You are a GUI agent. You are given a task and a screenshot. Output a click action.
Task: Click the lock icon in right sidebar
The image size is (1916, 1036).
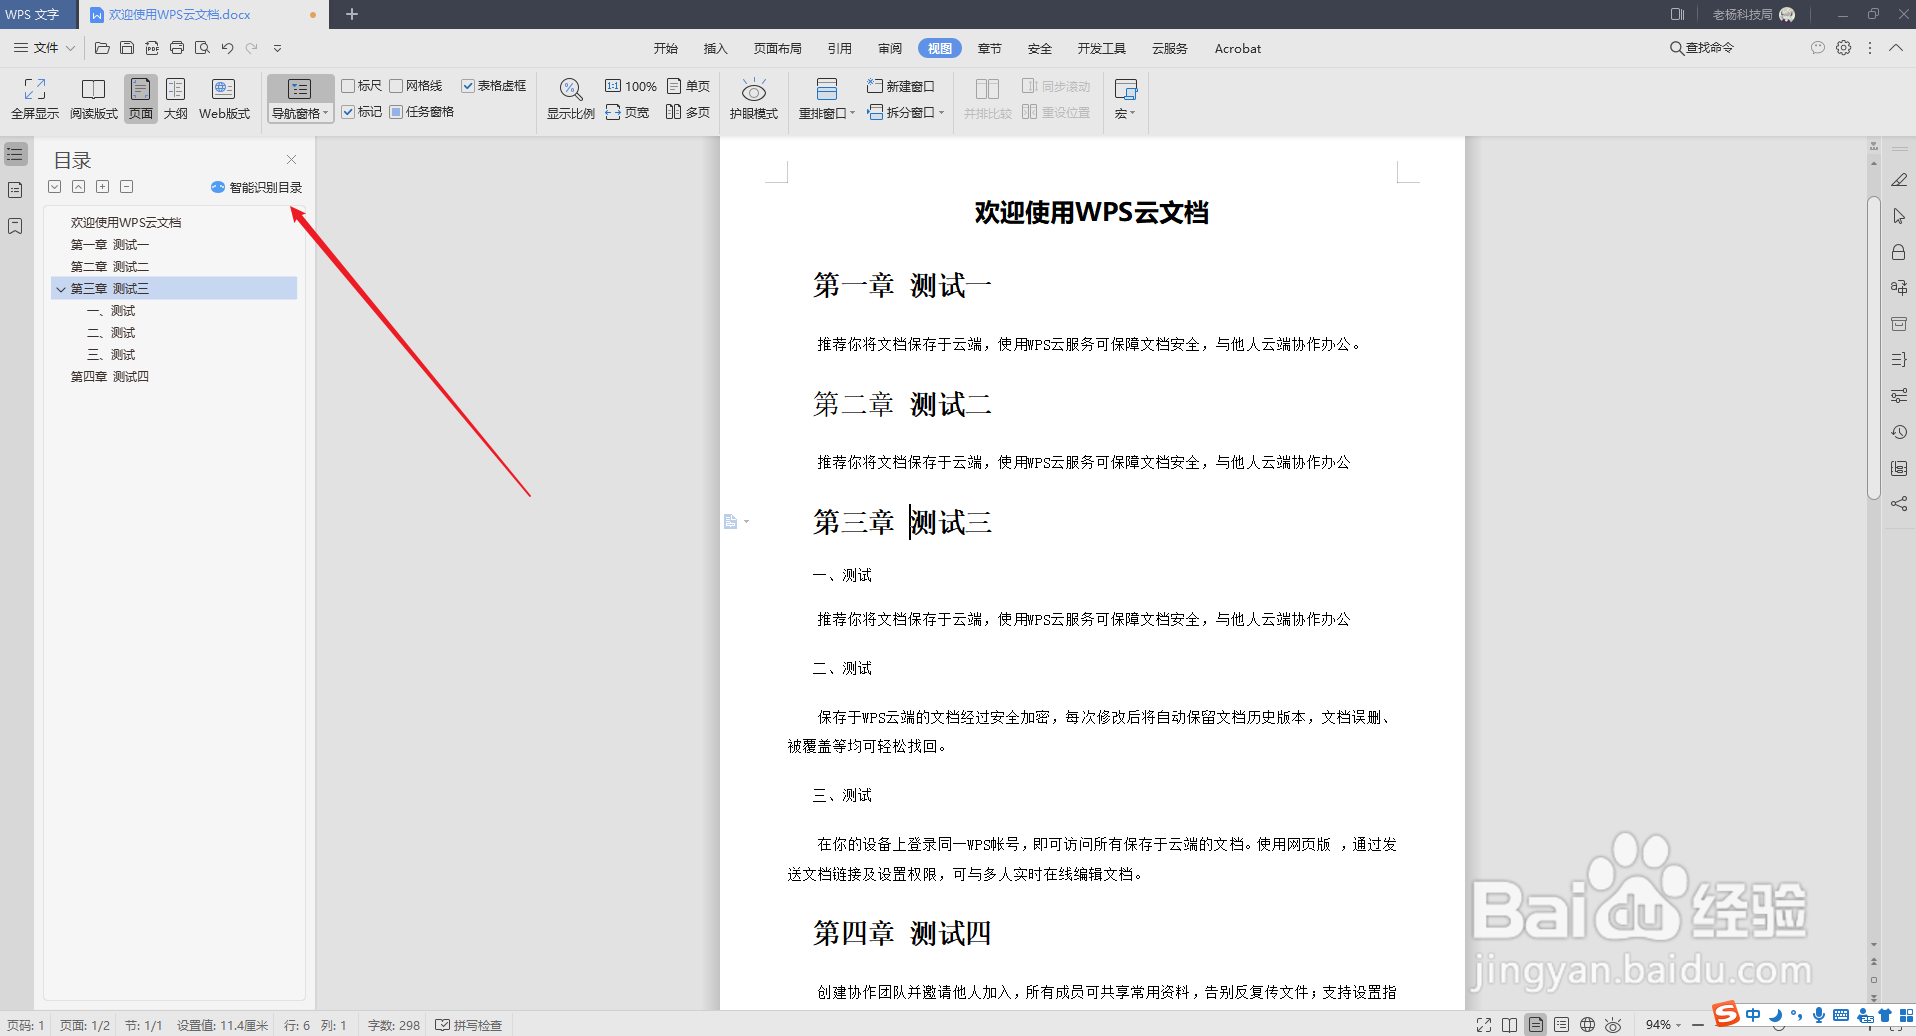(1899, 252)
